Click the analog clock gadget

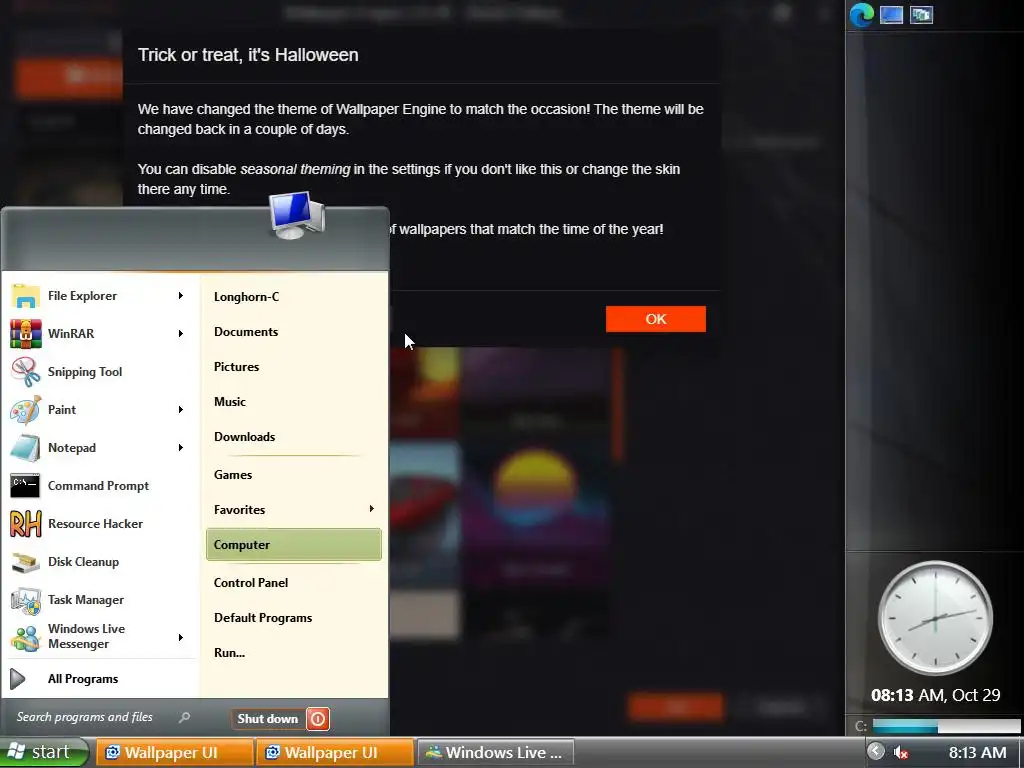(935, 618)
